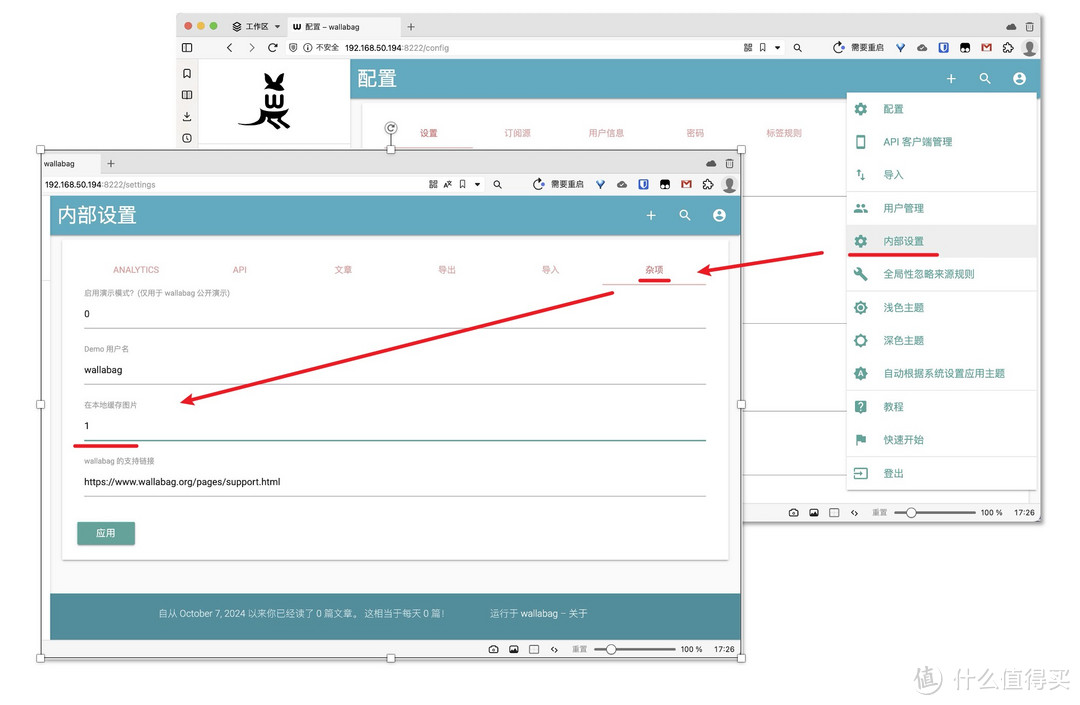Open 内部设置 in the user menu
This screenshot has height=705, width=1080.
click(903, 241)
